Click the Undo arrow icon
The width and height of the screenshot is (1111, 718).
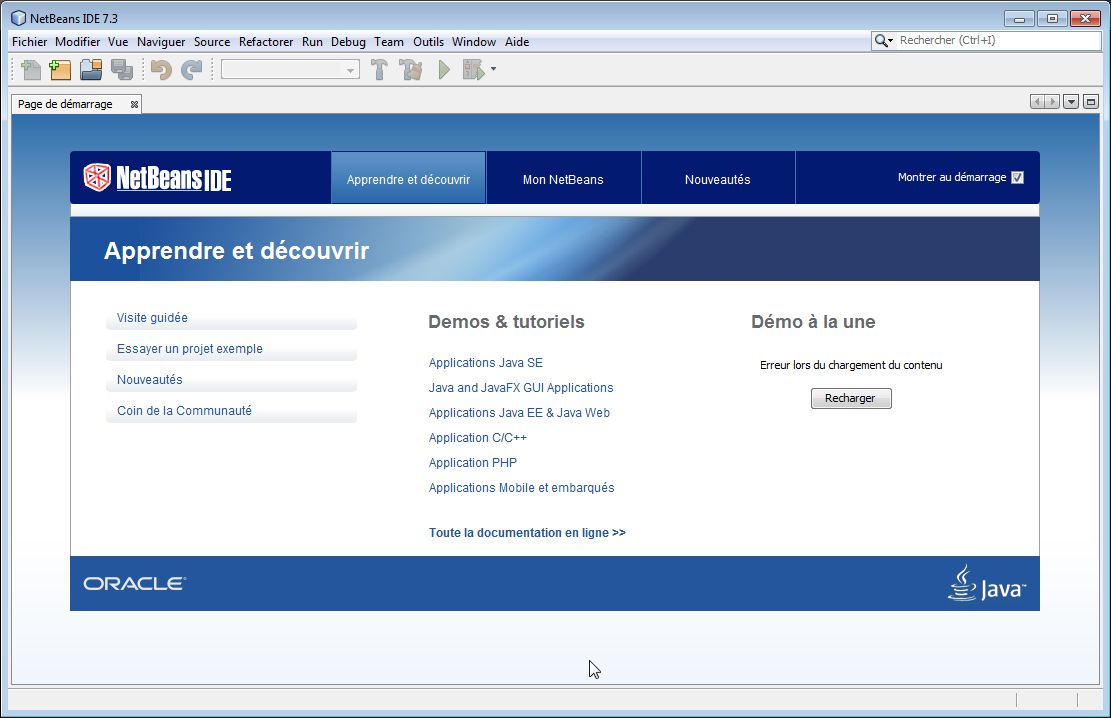[161, 69]
